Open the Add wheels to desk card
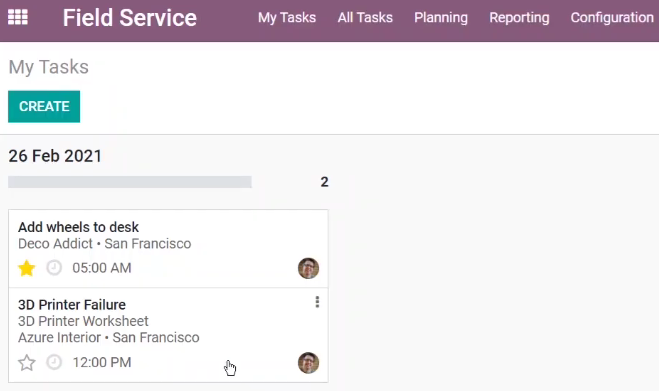659x391 pixels. pyautogui.click(x=168, y=248)
